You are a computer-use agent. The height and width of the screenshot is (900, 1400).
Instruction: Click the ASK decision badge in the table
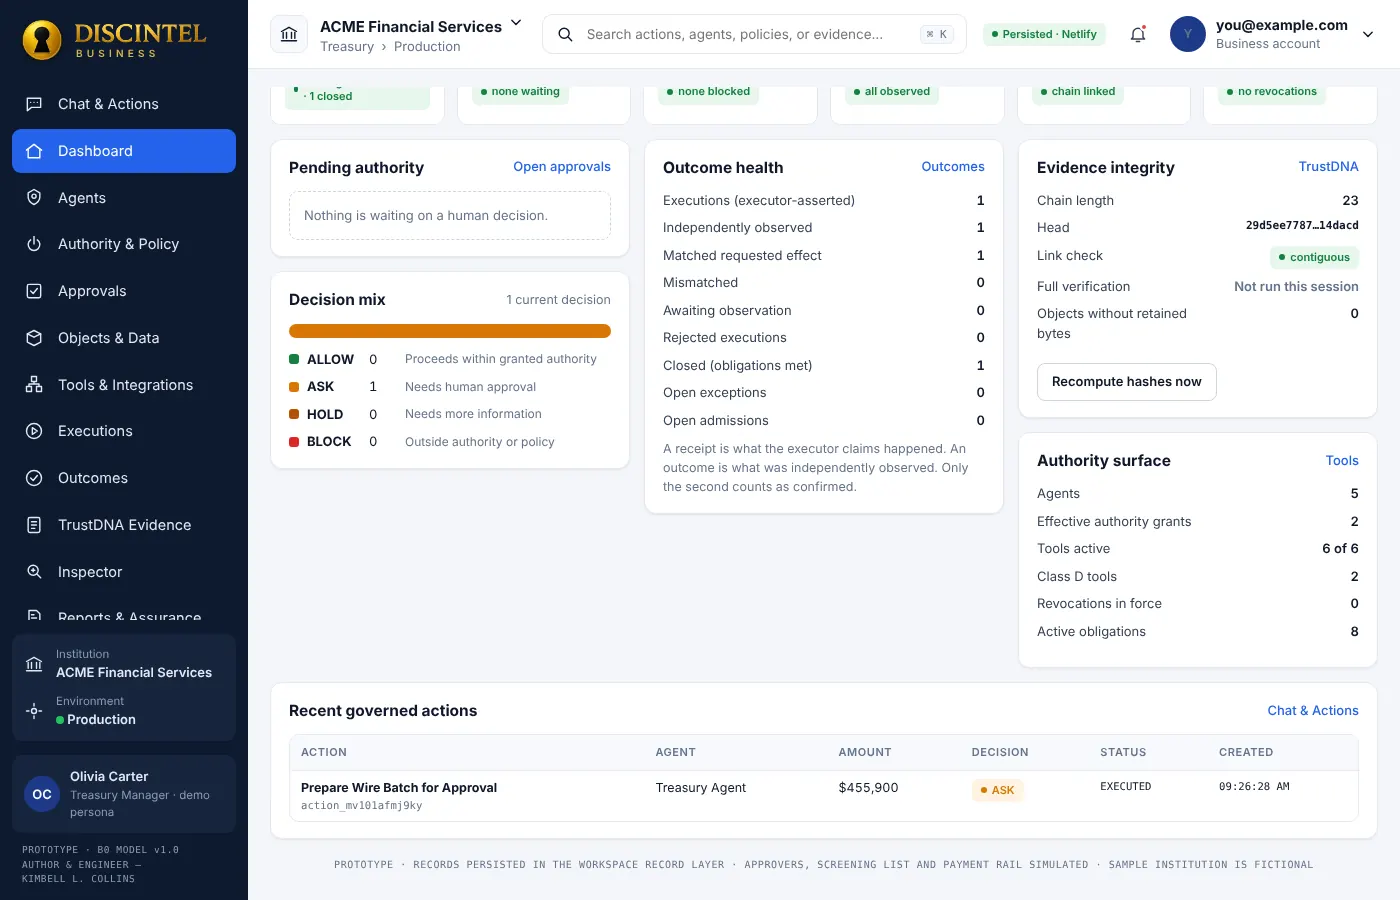point(998,790)
